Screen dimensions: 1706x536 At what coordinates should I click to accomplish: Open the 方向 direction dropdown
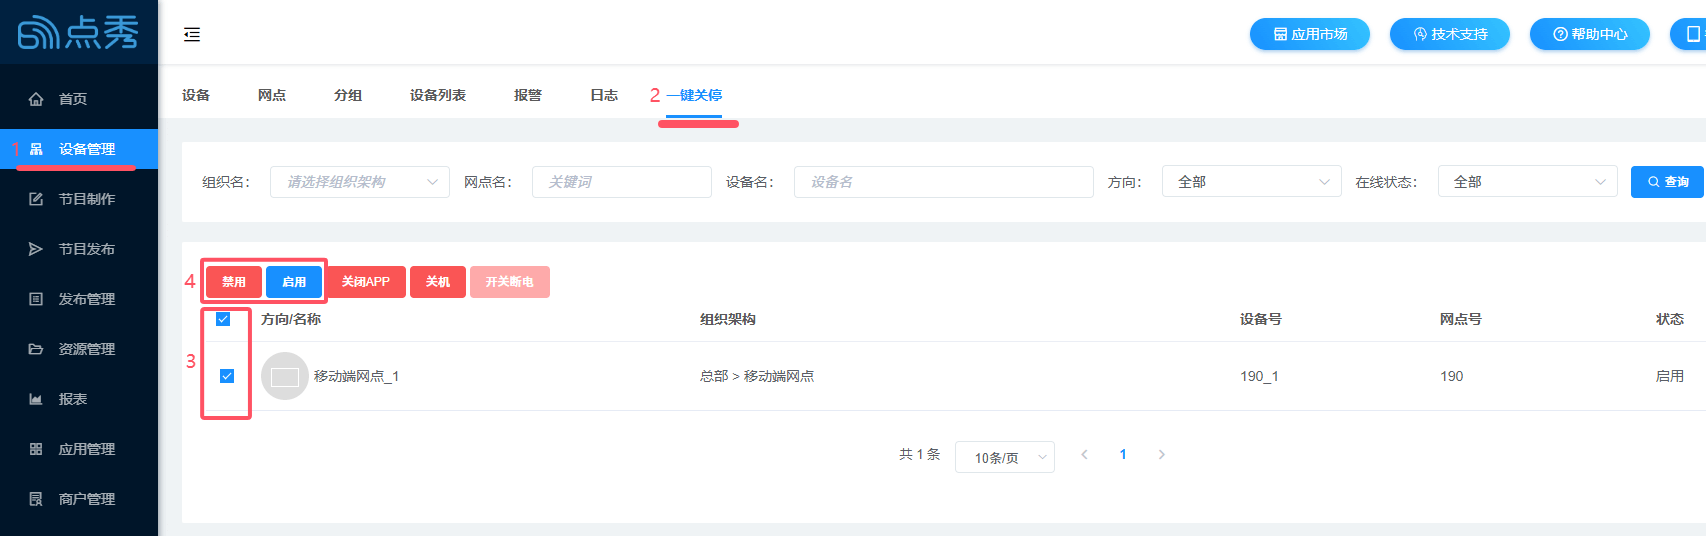[x=1251, y=182]
